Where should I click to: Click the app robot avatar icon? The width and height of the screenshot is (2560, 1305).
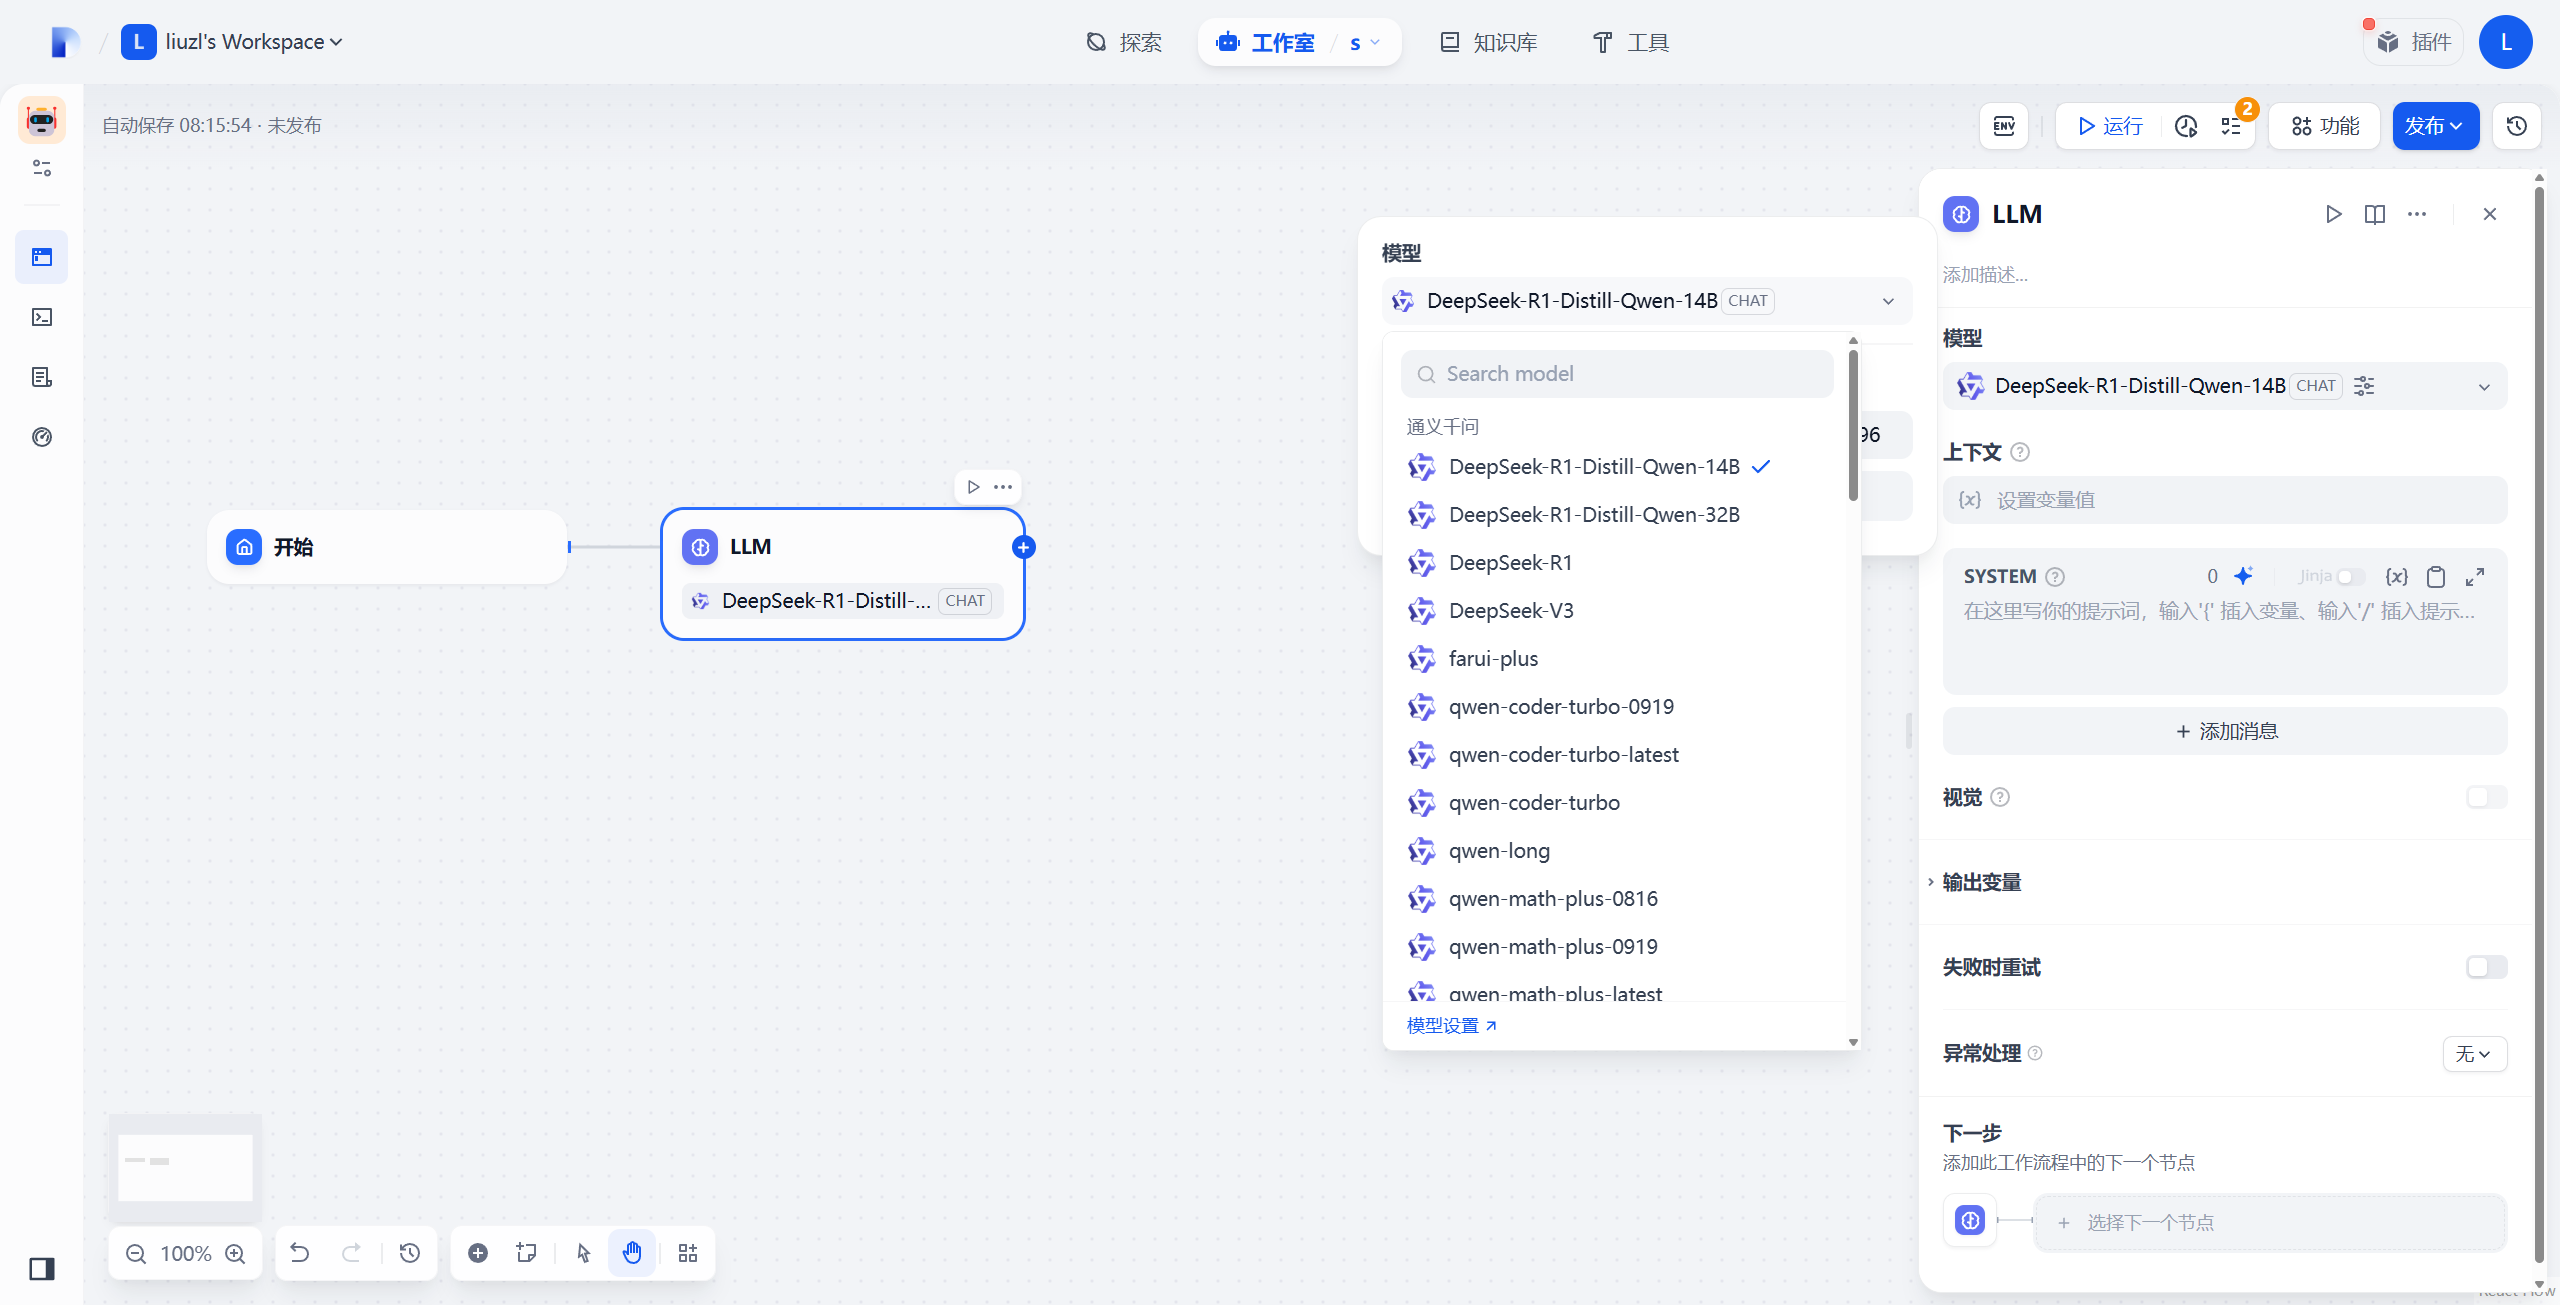point(42,120)
